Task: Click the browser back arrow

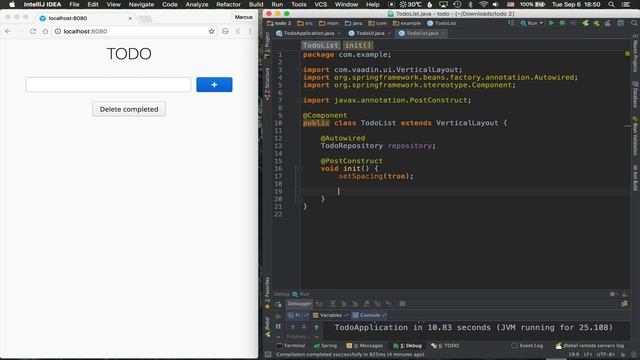Action: 8,31
